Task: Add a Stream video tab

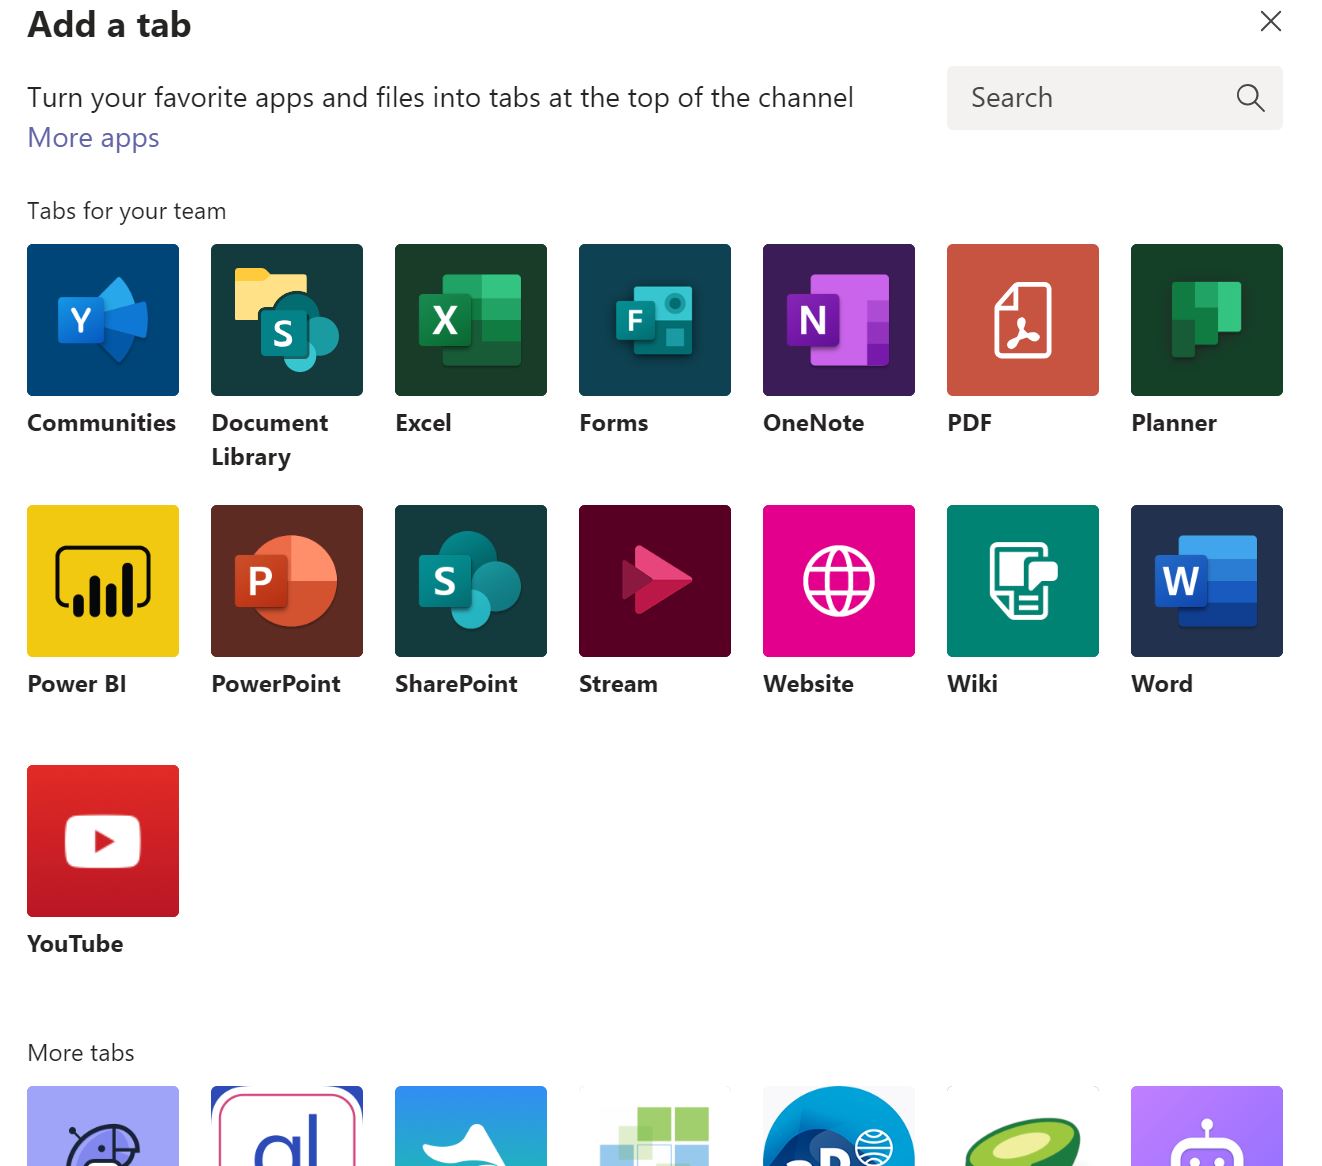Action: coord(655,581)
